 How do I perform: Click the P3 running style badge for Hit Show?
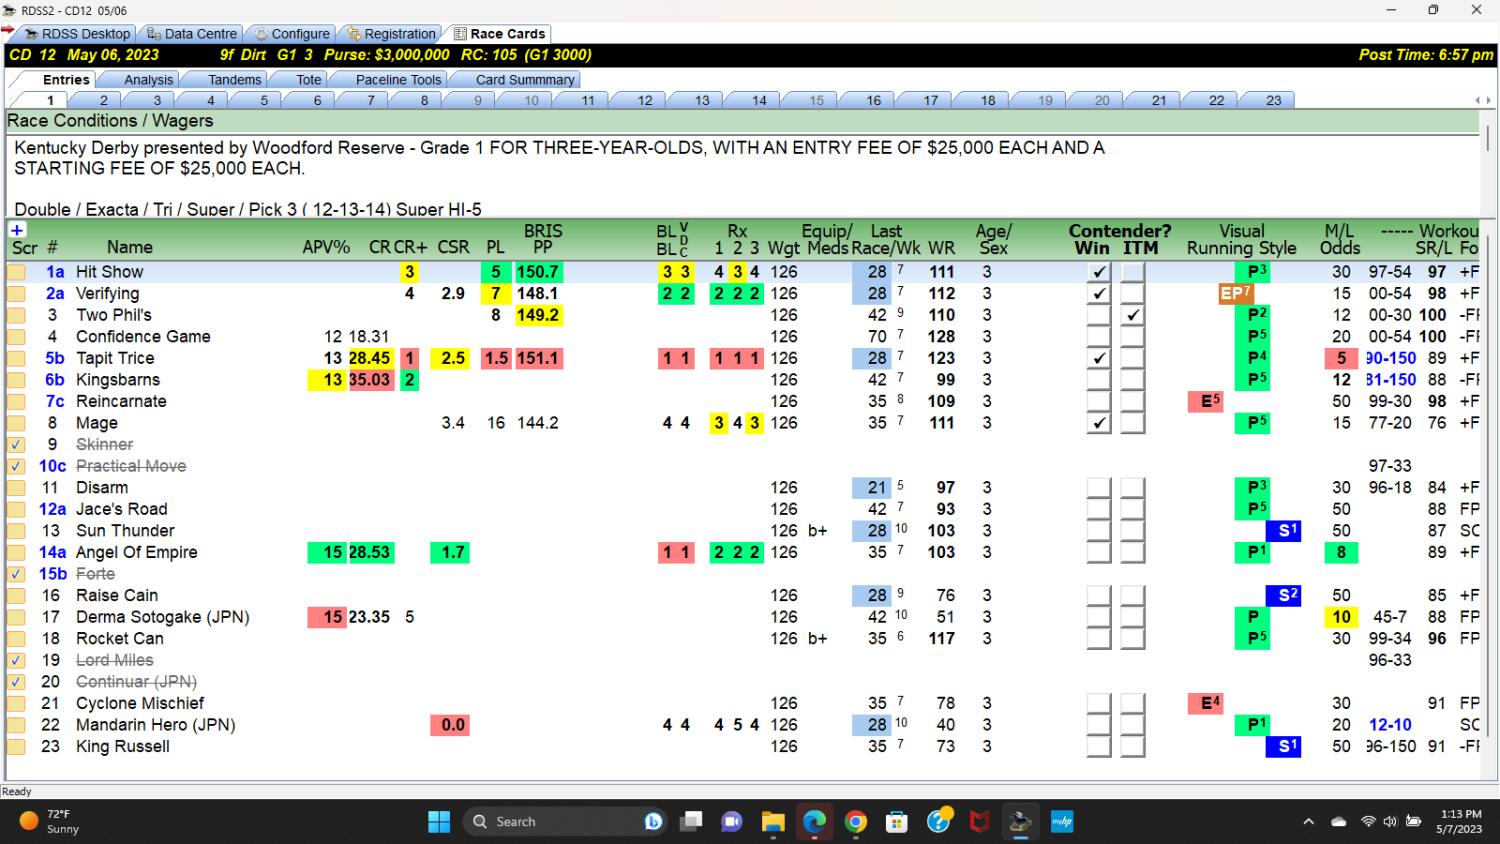tap(1252, 272)
